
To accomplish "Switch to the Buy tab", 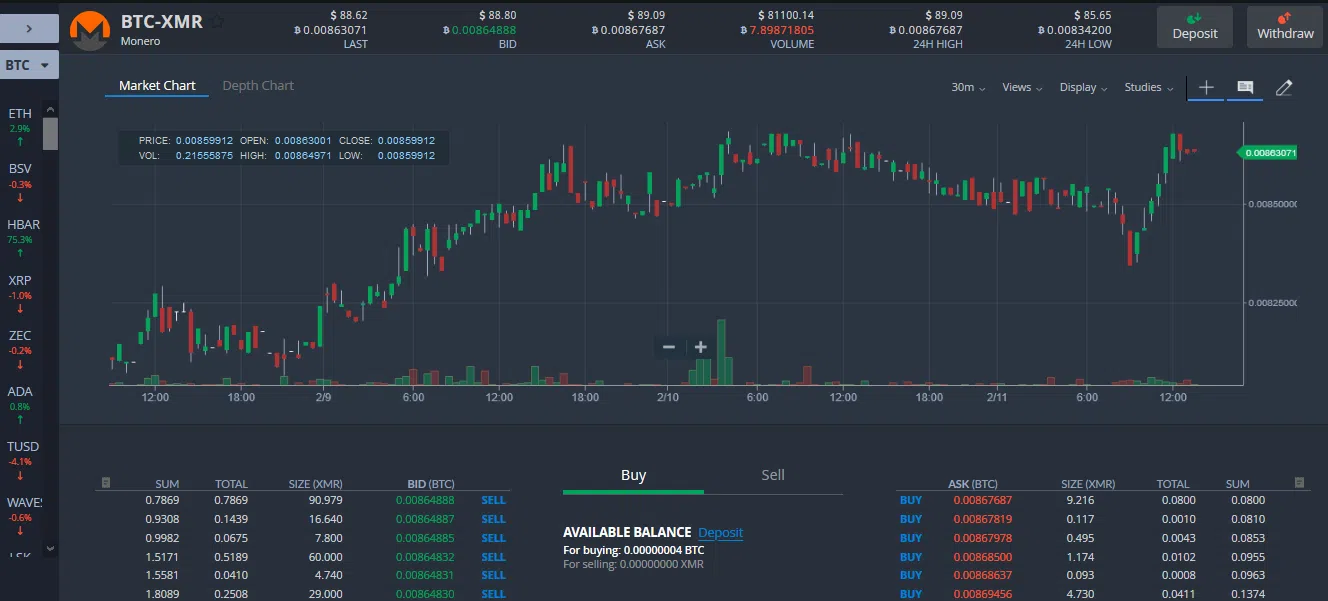I will (633, 476).
